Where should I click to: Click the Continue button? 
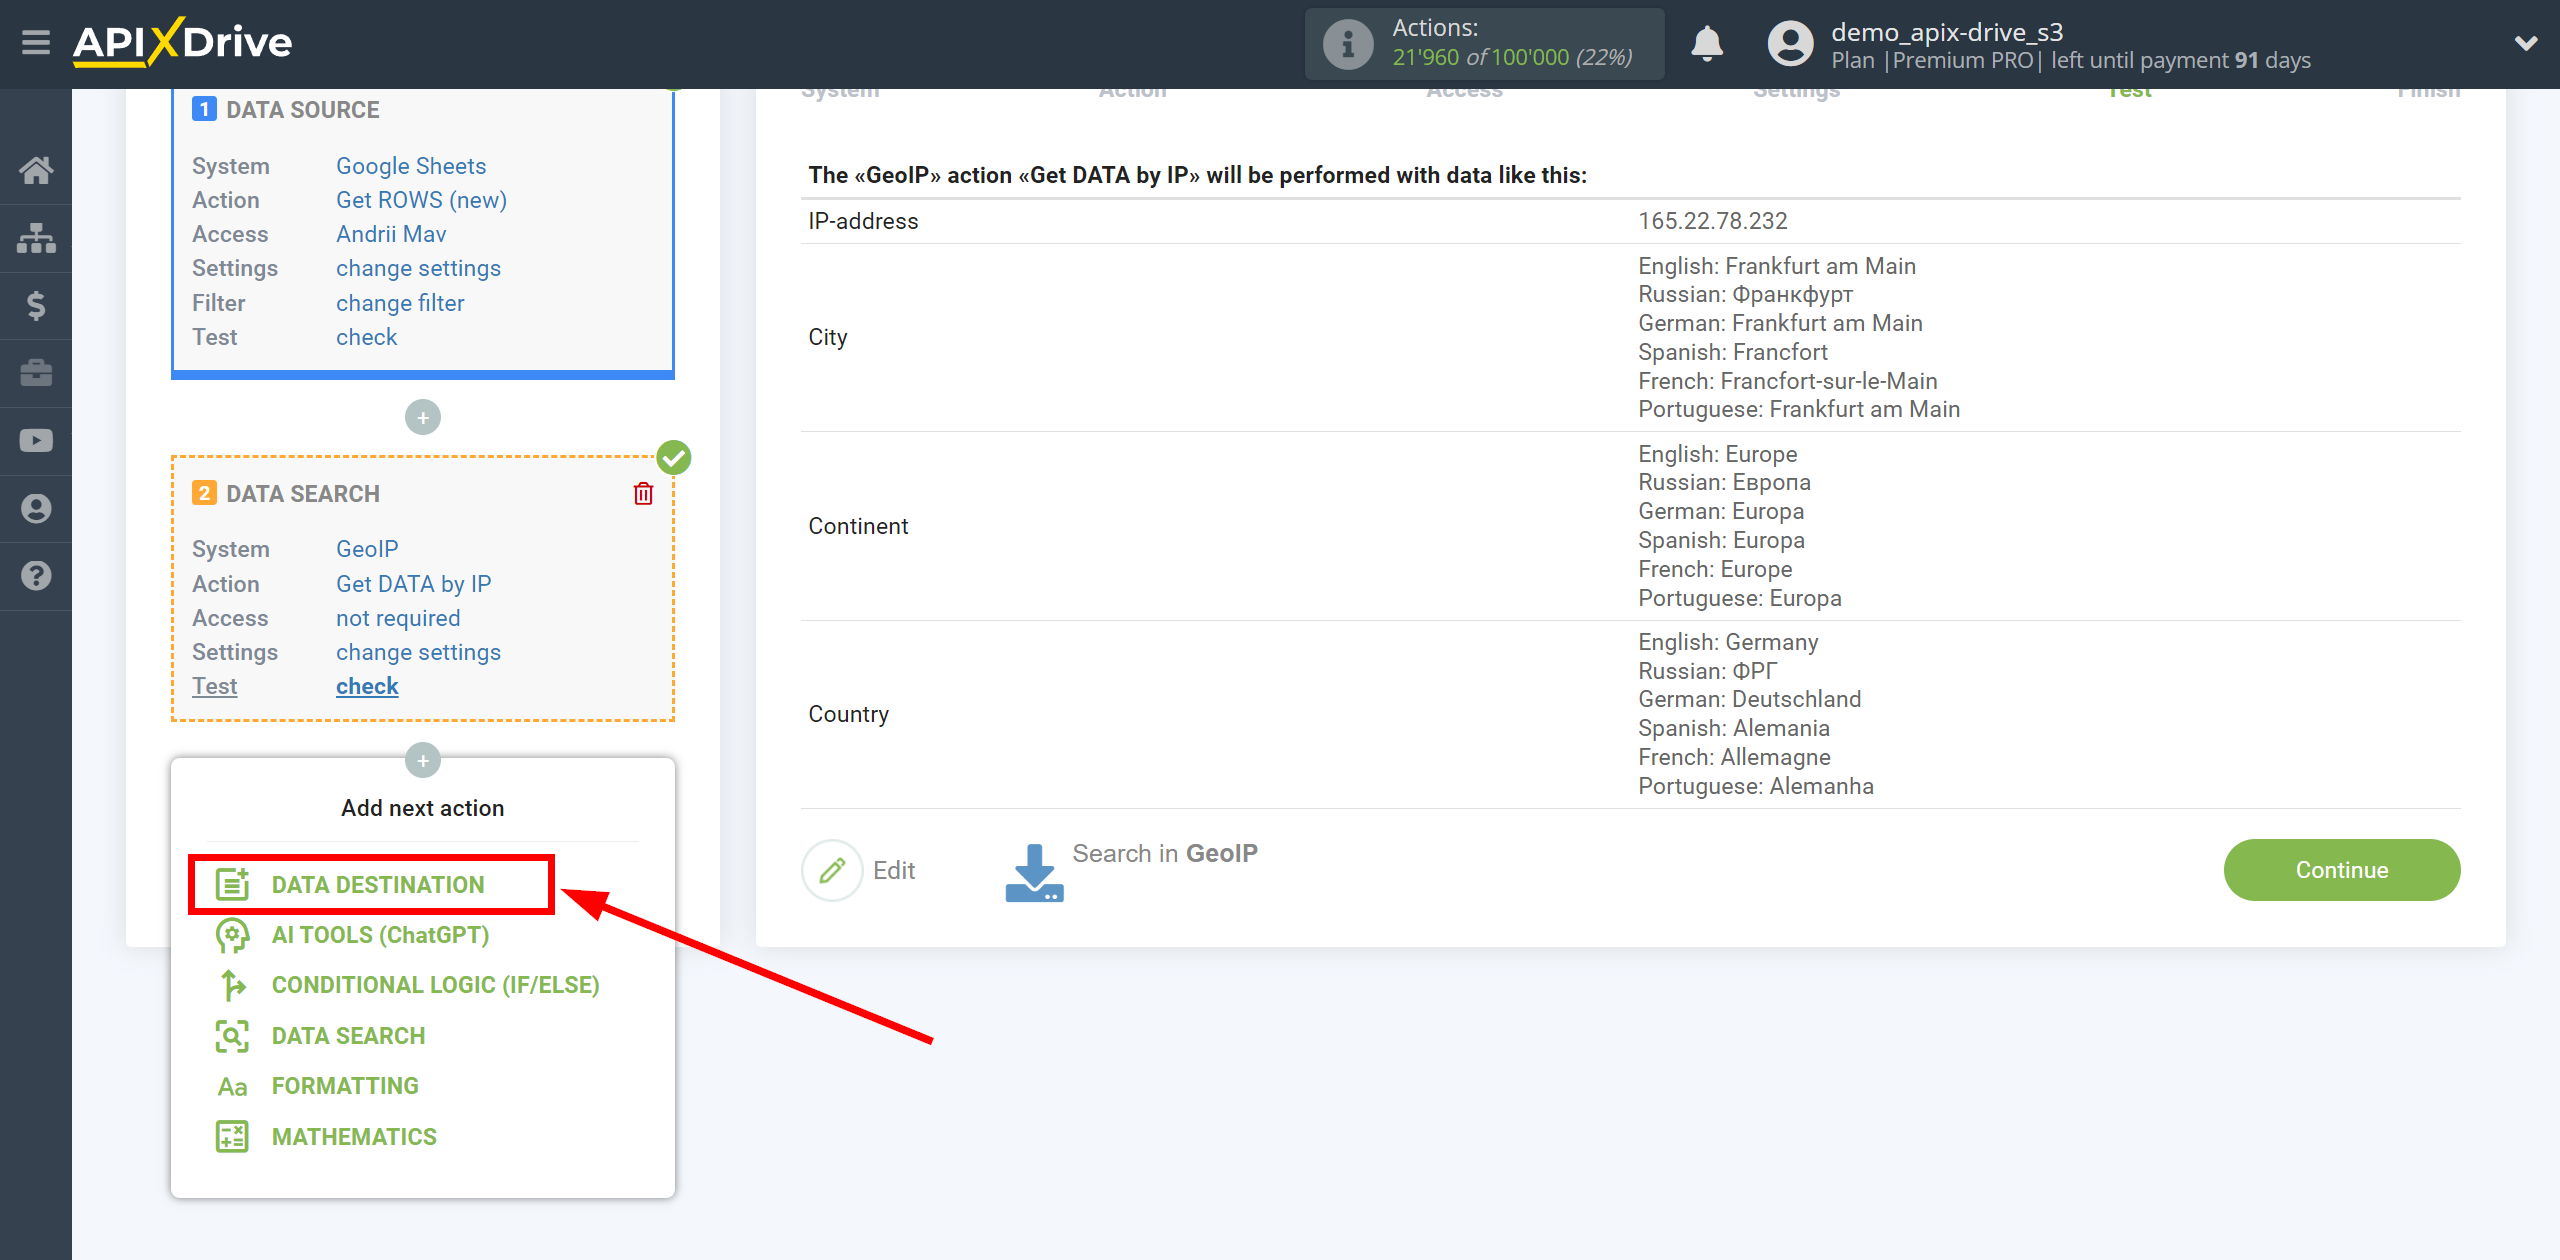[2342, 870]
